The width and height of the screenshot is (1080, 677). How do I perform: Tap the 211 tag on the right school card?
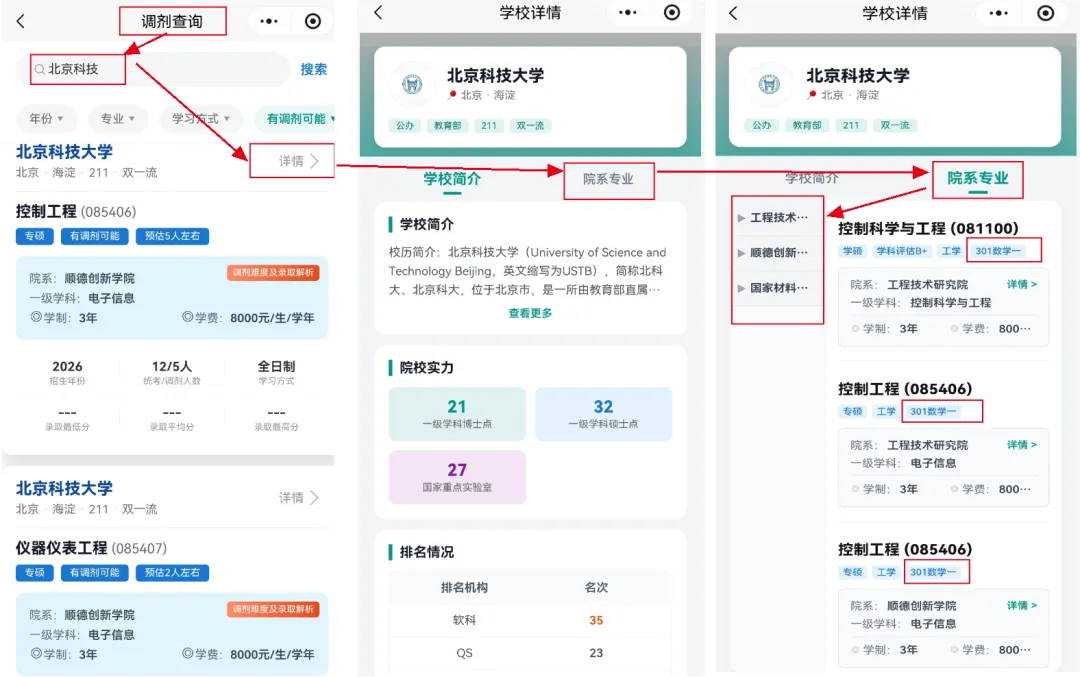click(x=851, y=125)
